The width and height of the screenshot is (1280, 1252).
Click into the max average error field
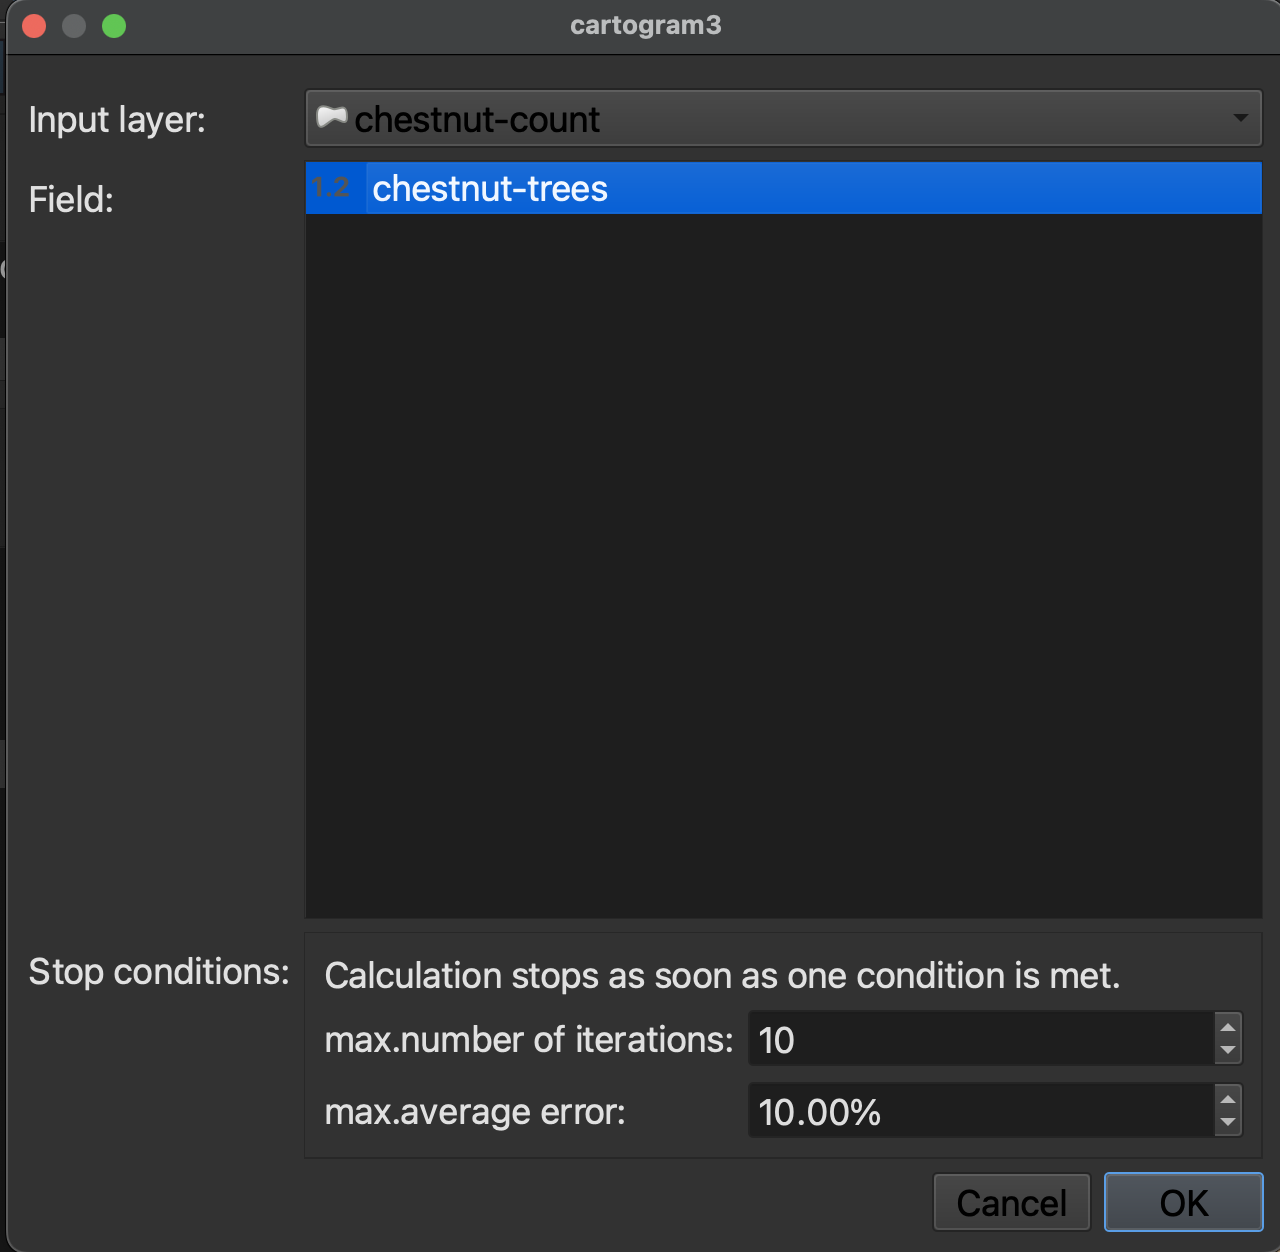(x=980, y=1112)
